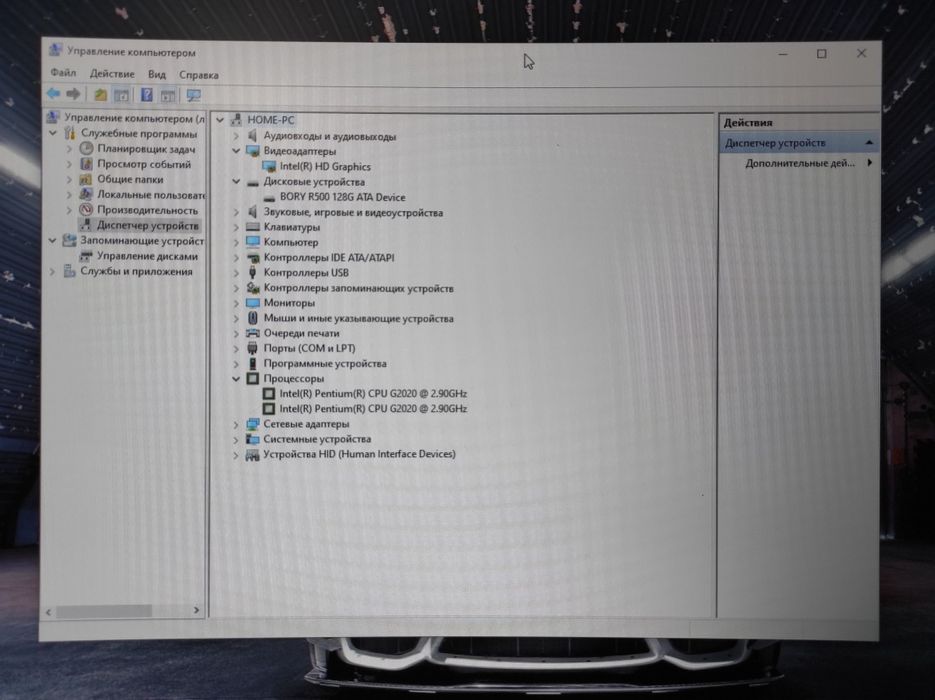Minimize the Управление компьютером window

click(x=783, y=54)
